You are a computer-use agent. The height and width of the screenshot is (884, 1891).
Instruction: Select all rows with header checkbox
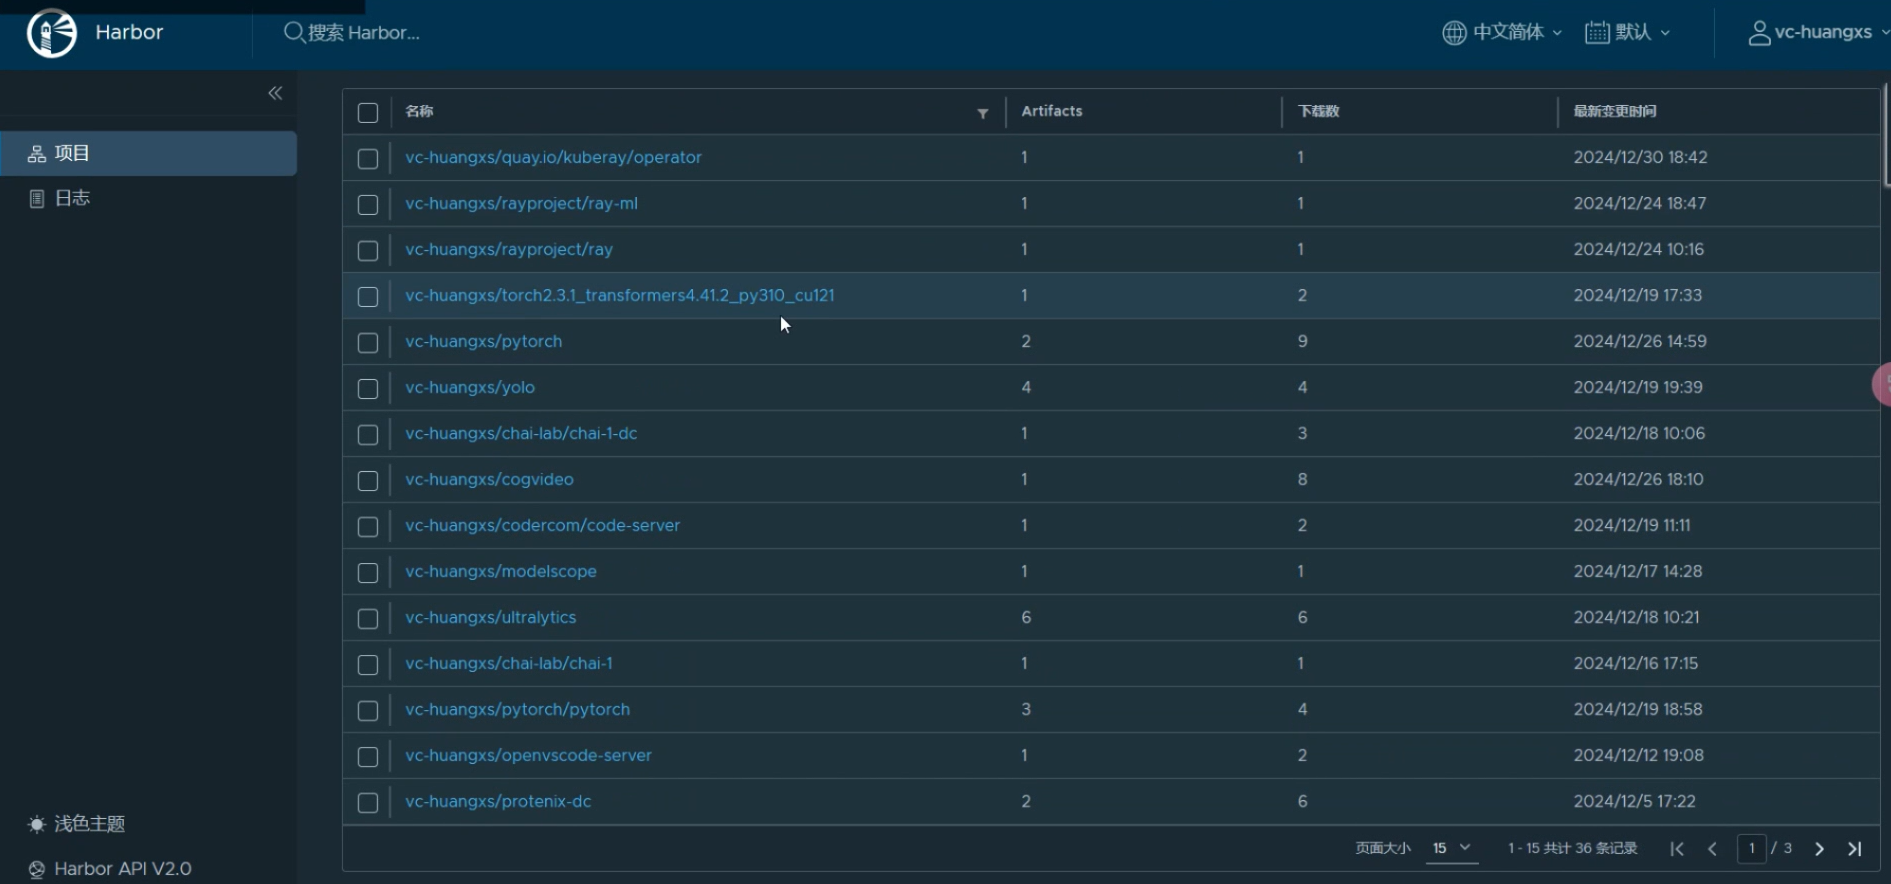368,113
